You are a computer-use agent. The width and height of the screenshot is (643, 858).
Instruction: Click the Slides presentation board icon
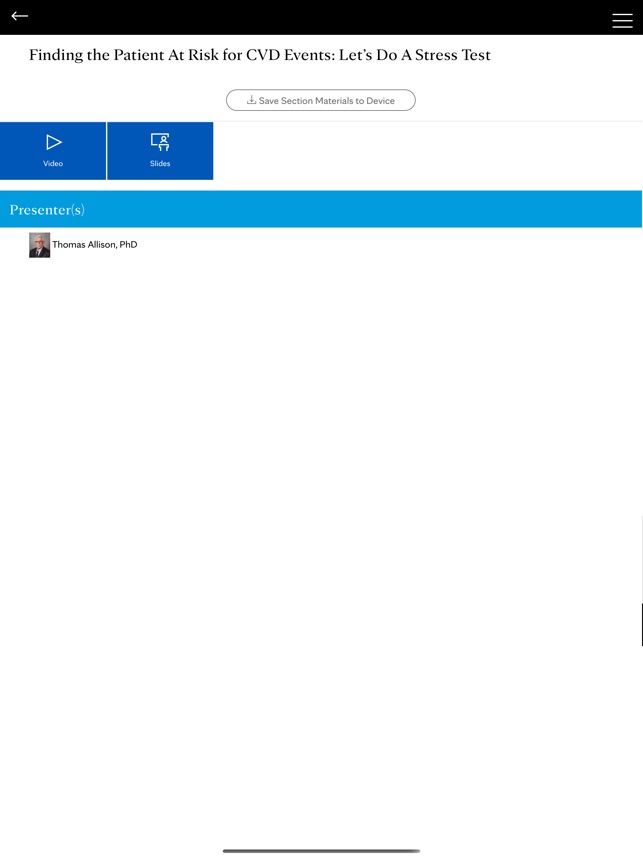(160, 142)
